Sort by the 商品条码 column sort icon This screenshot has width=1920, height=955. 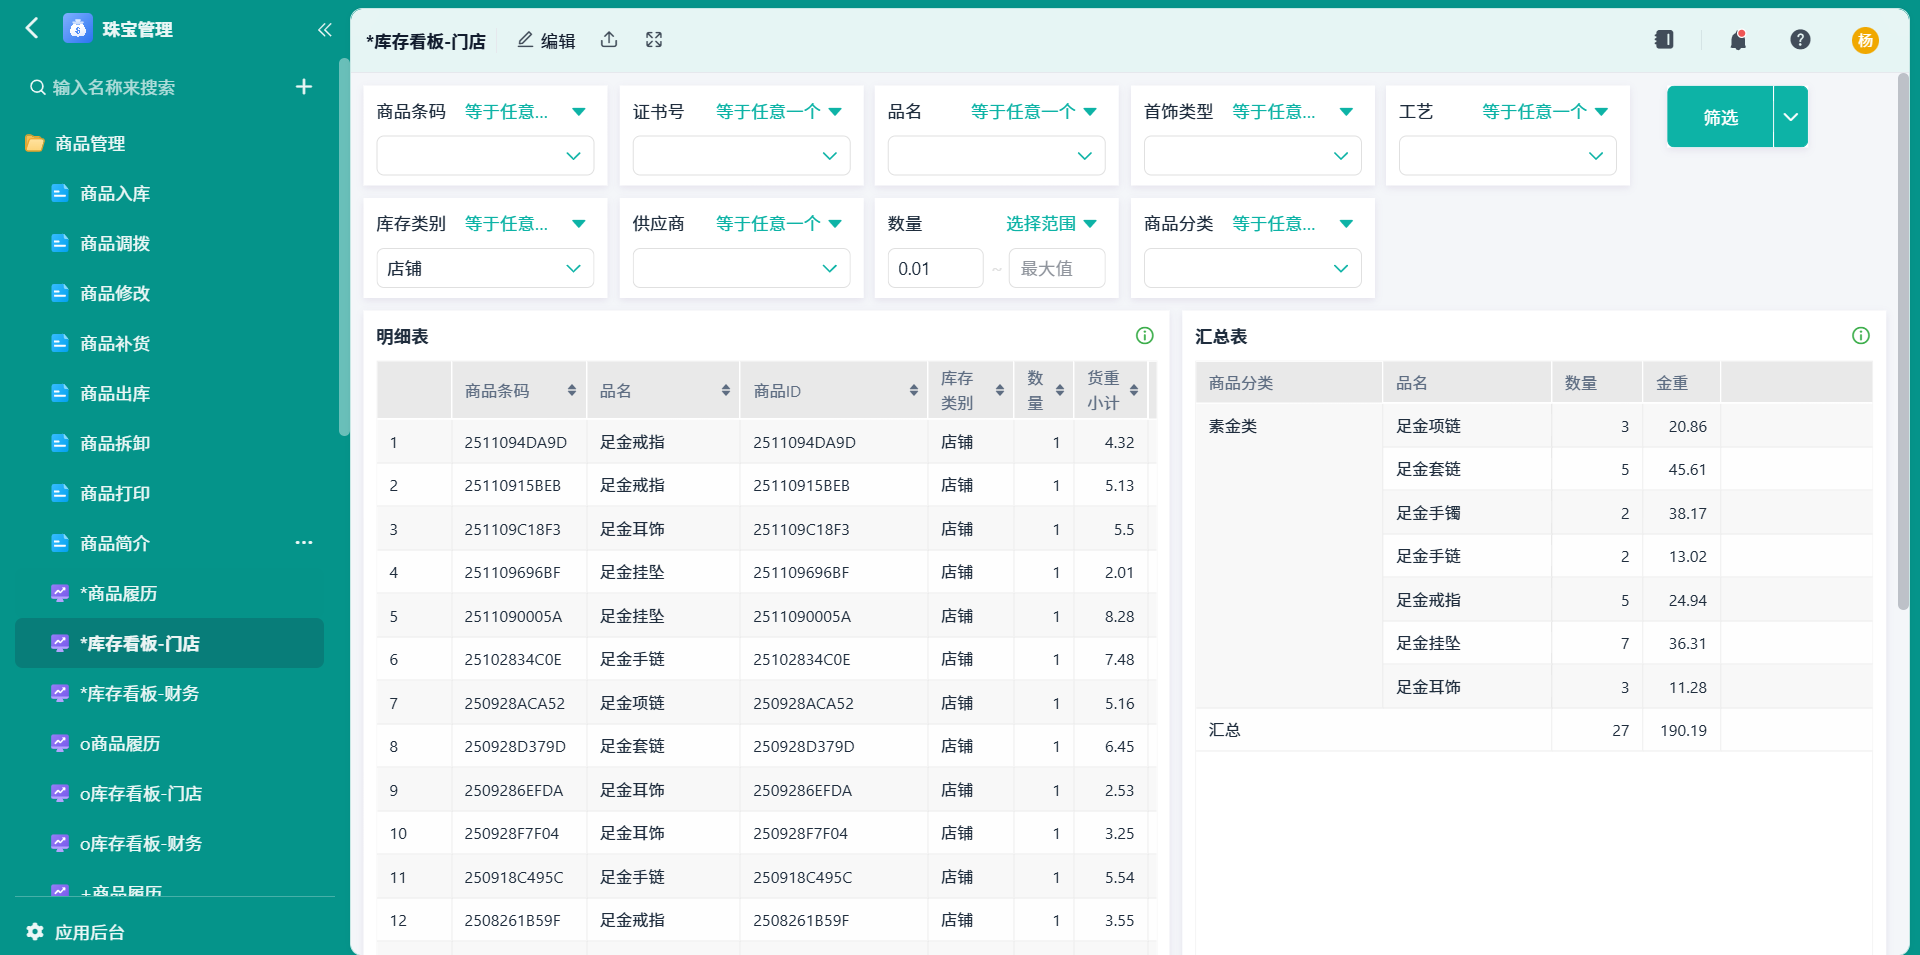point(572,391)
